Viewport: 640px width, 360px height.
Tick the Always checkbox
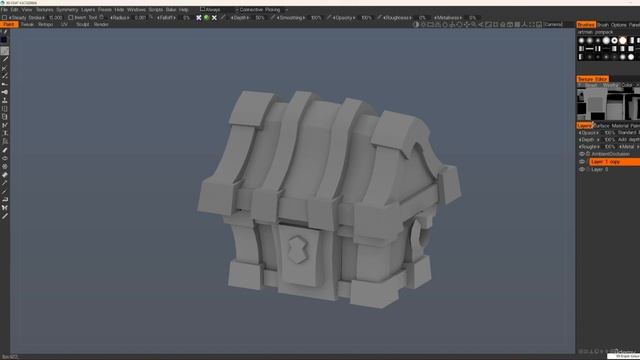click(202, 9)
